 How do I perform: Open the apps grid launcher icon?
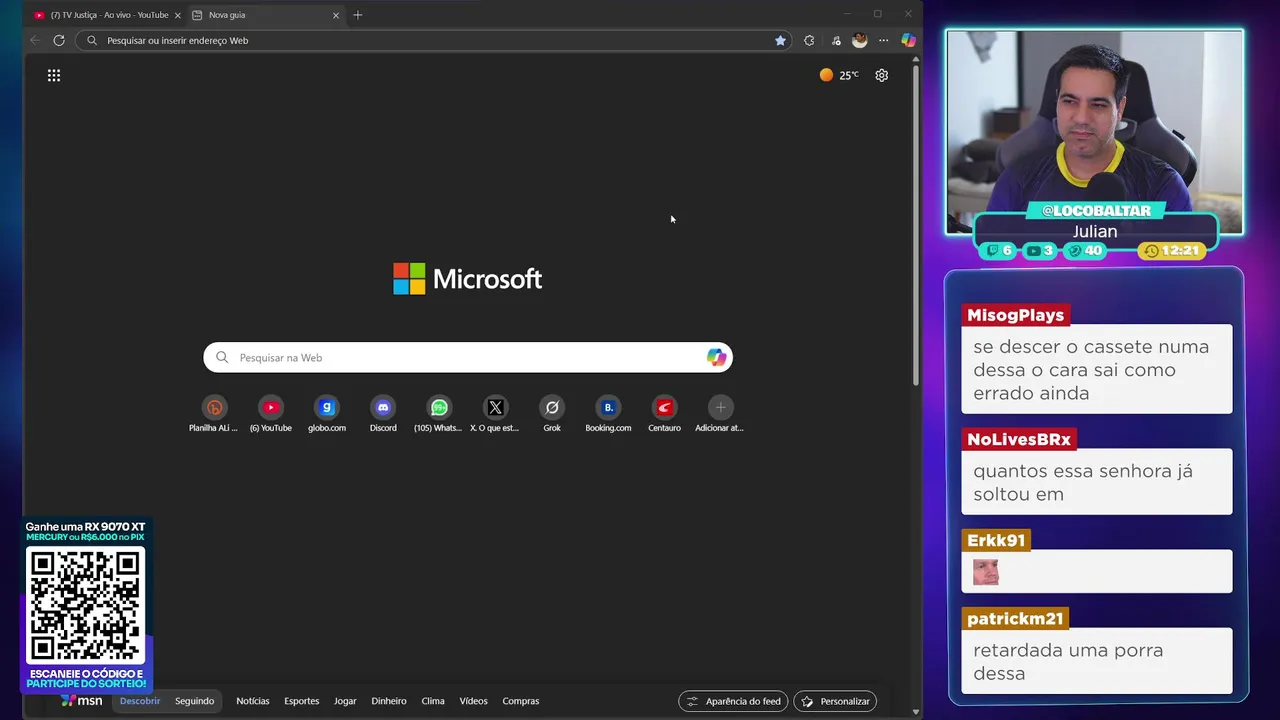coord(54,75)
